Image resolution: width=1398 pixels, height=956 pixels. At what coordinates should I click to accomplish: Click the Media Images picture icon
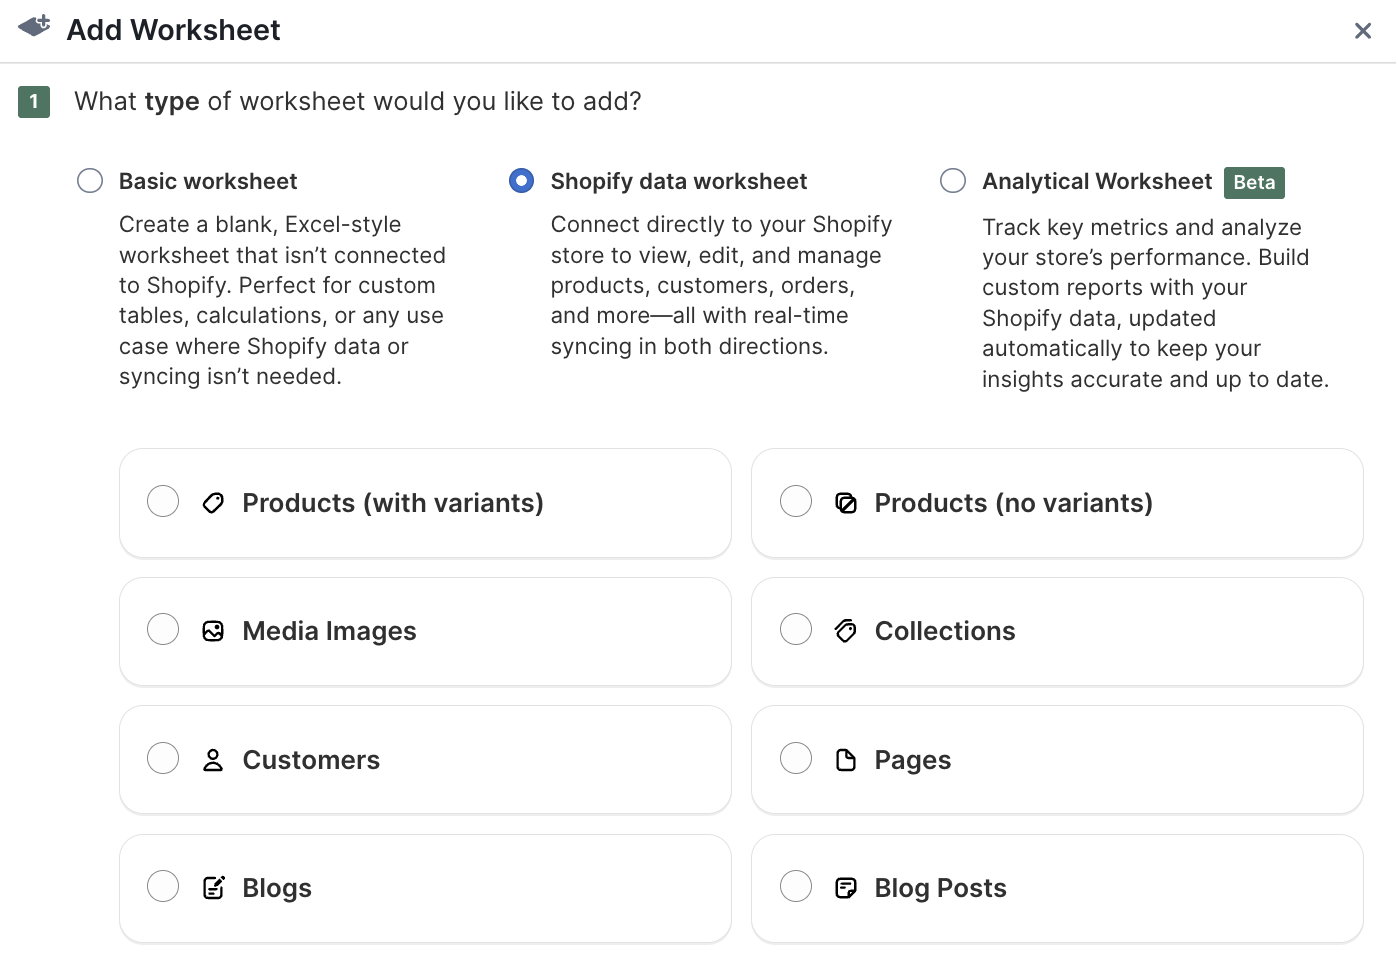point(213,630)
